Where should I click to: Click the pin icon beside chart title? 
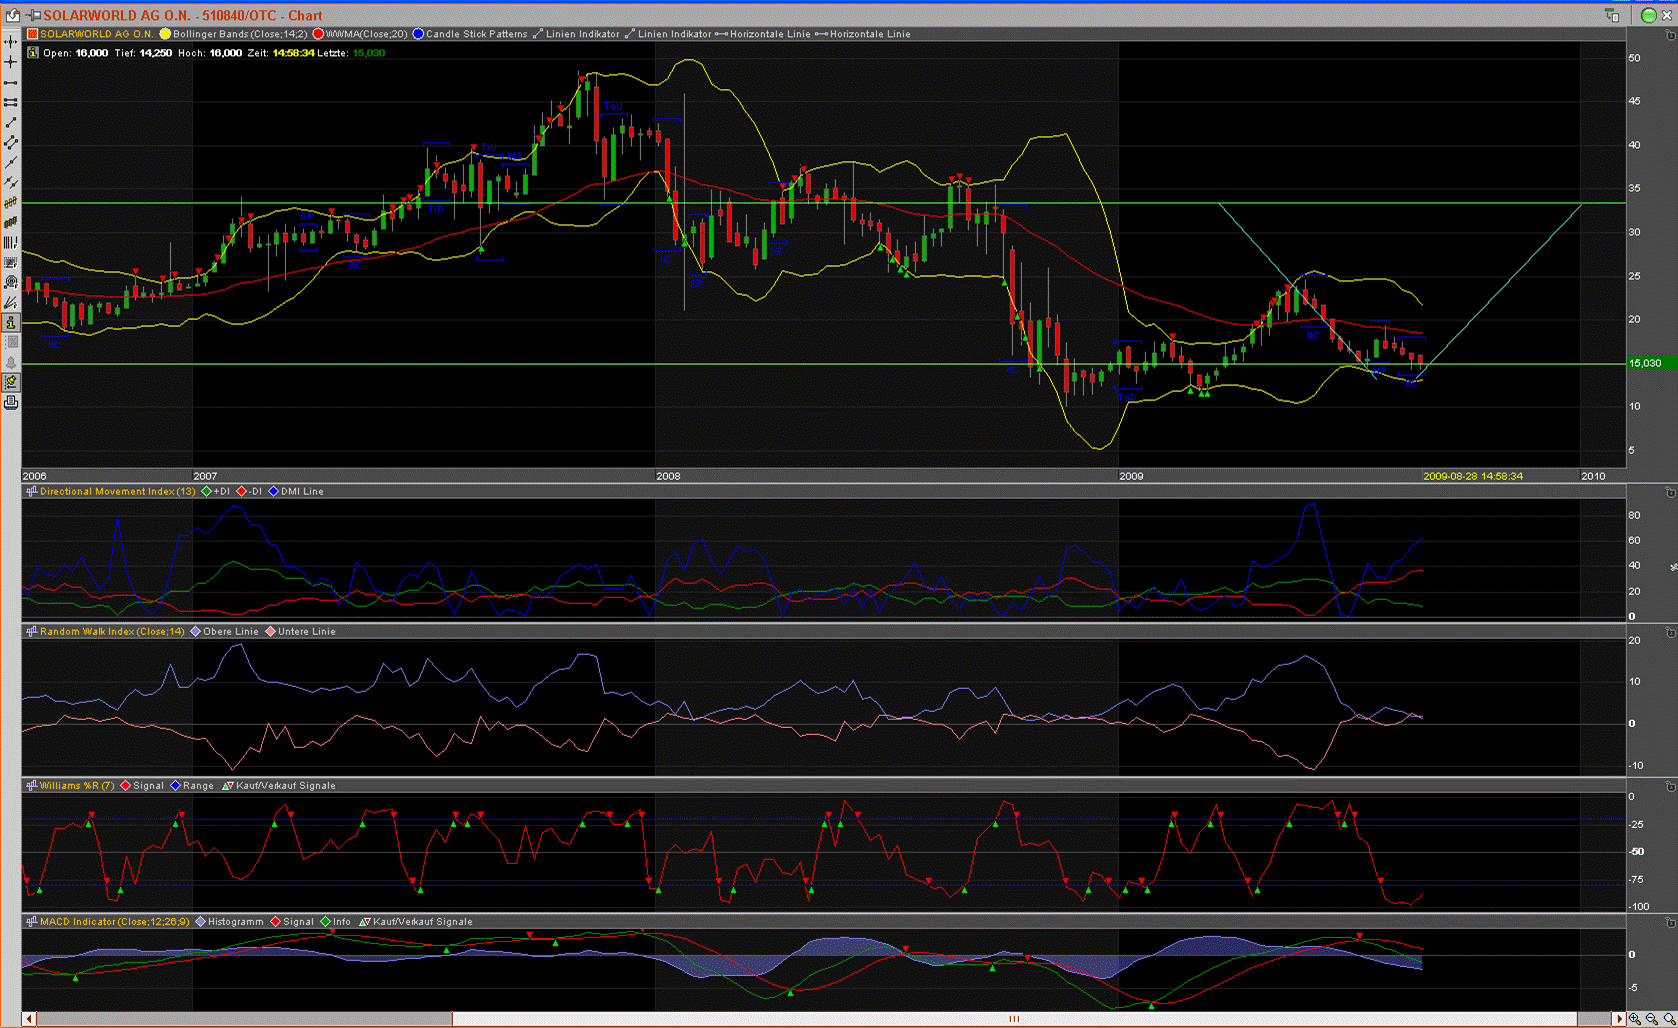click(34, 15)
